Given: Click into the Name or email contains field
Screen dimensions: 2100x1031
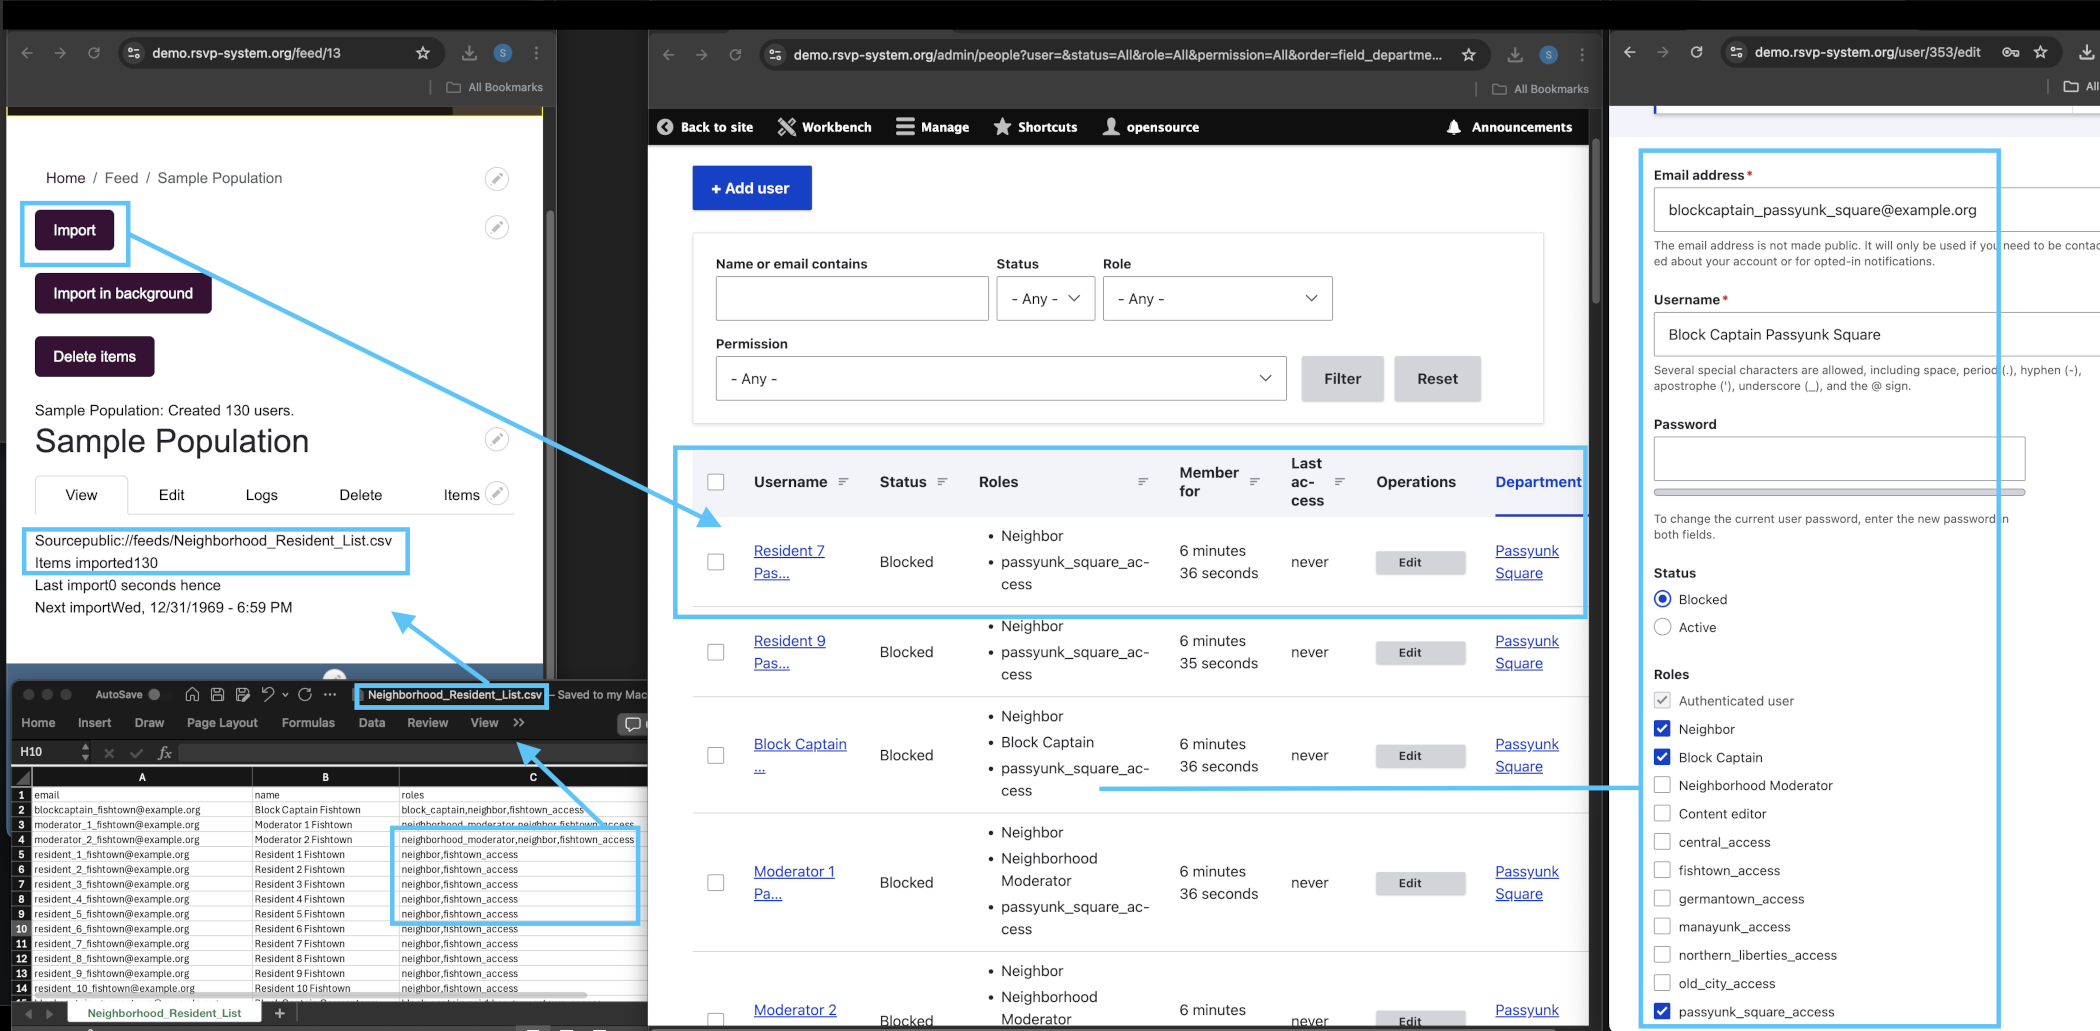Looking at the screenshot, I should [852, 298].
